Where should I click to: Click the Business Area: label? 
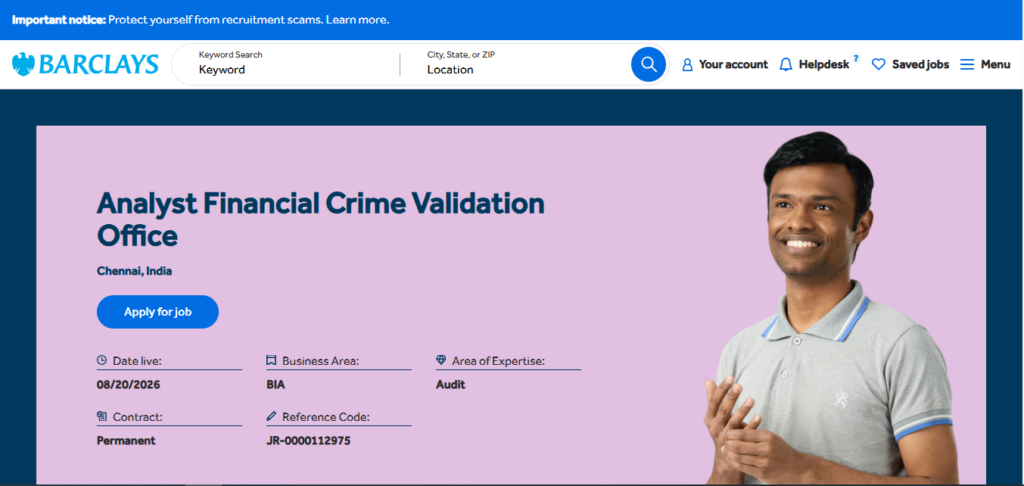point(321,361)
